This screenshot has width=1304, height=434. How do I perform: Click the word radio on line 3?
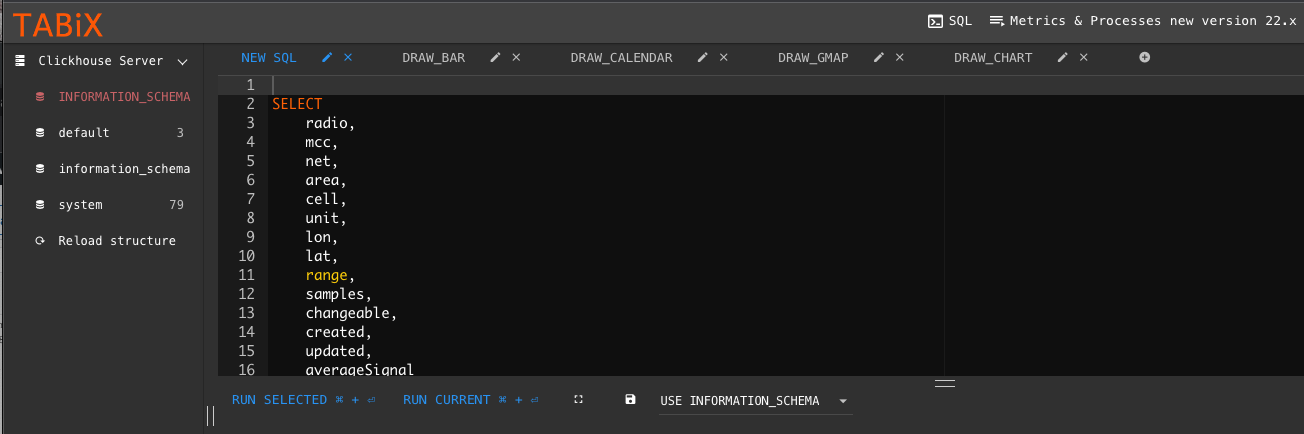327,123
